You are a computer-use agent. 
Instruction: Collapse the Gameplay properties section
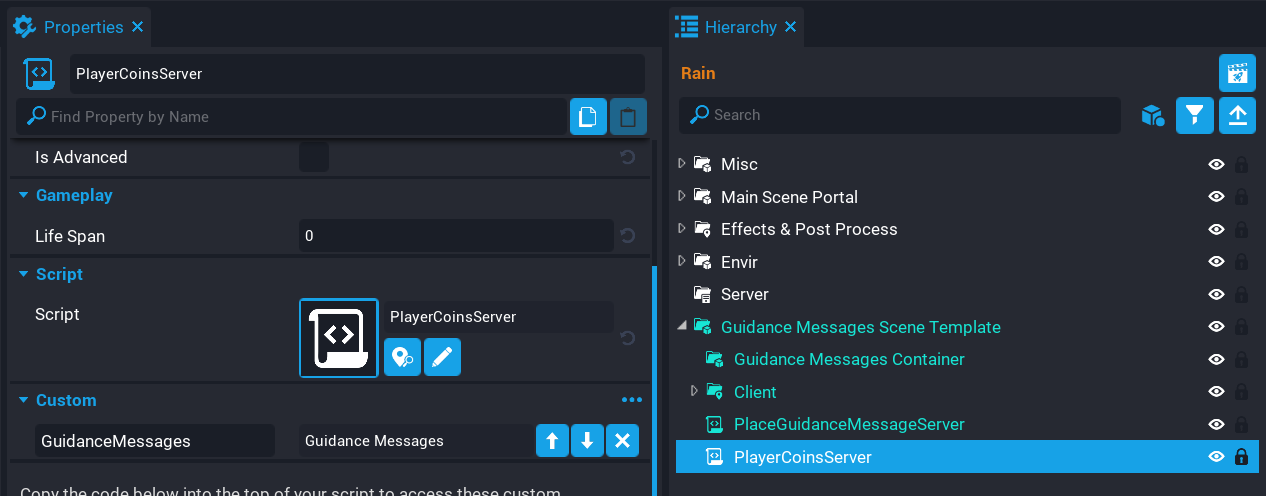[23, 195]
